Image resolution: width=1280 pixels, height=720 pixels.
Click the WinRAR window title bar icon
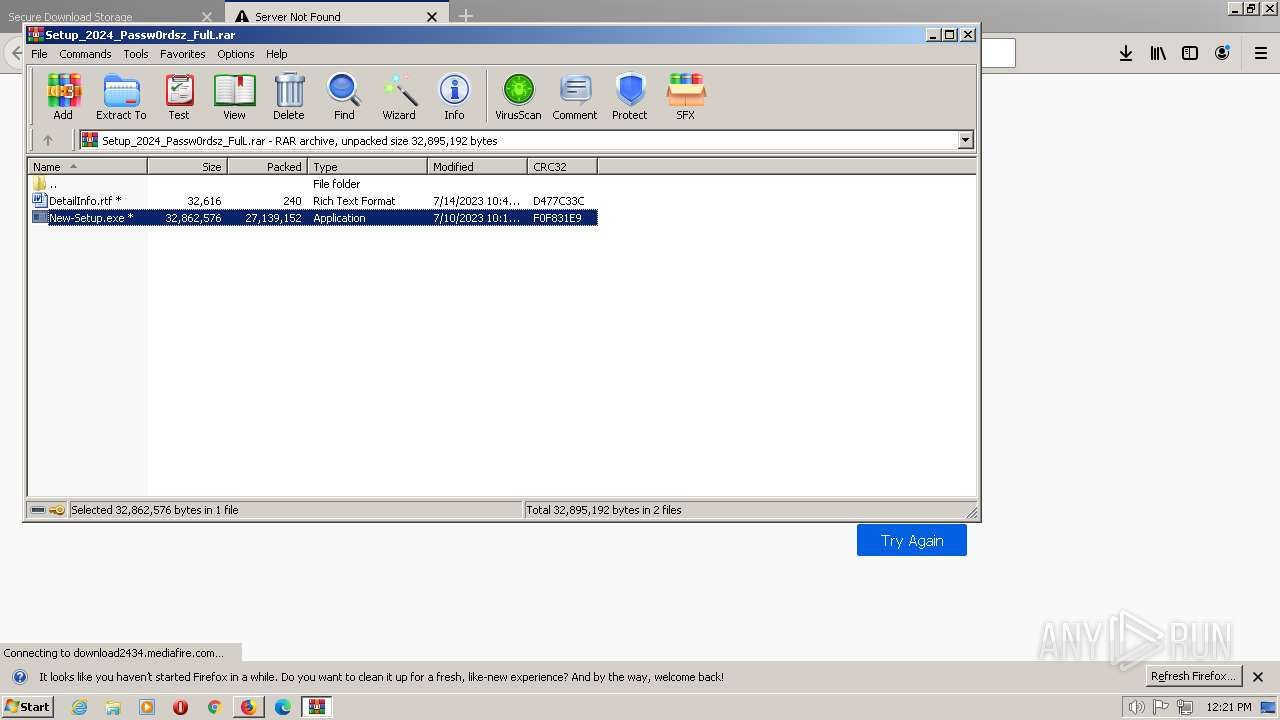coord(36,34)
